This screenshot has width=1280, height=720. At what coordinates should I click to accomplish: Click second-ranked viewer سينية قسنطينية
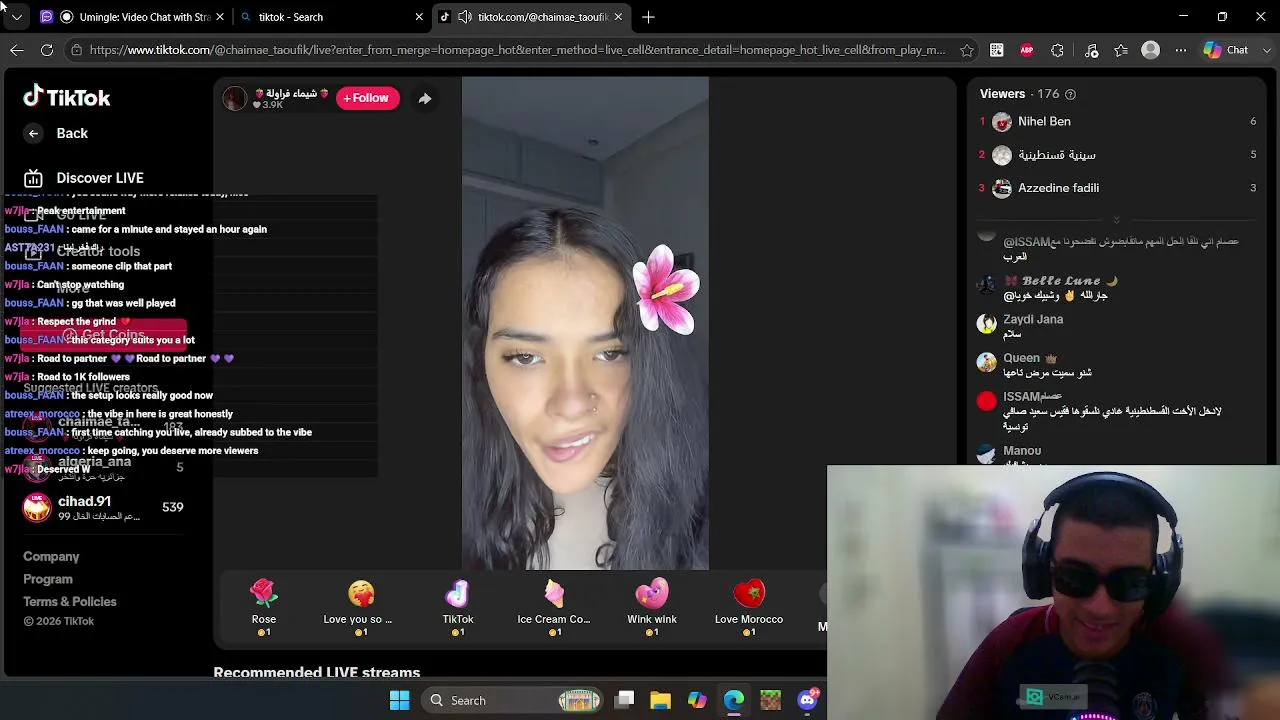[x=1056, y=155]
